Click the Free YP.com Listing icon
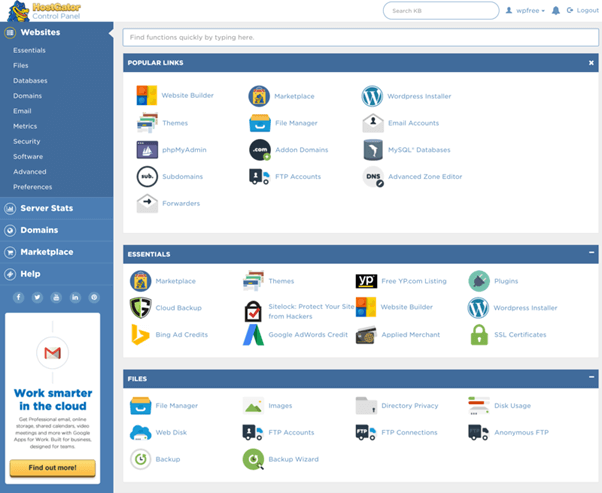 click(x=366, y=281)
